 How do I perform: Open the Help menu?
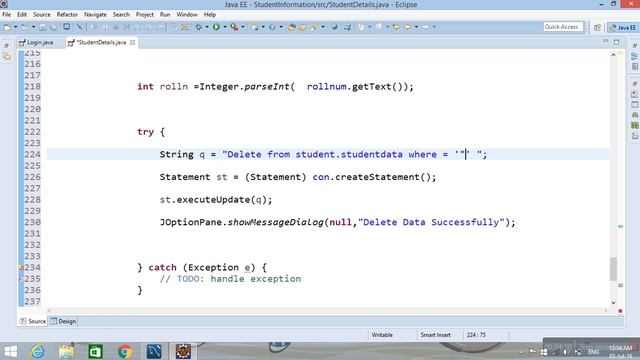click(209, 14)
